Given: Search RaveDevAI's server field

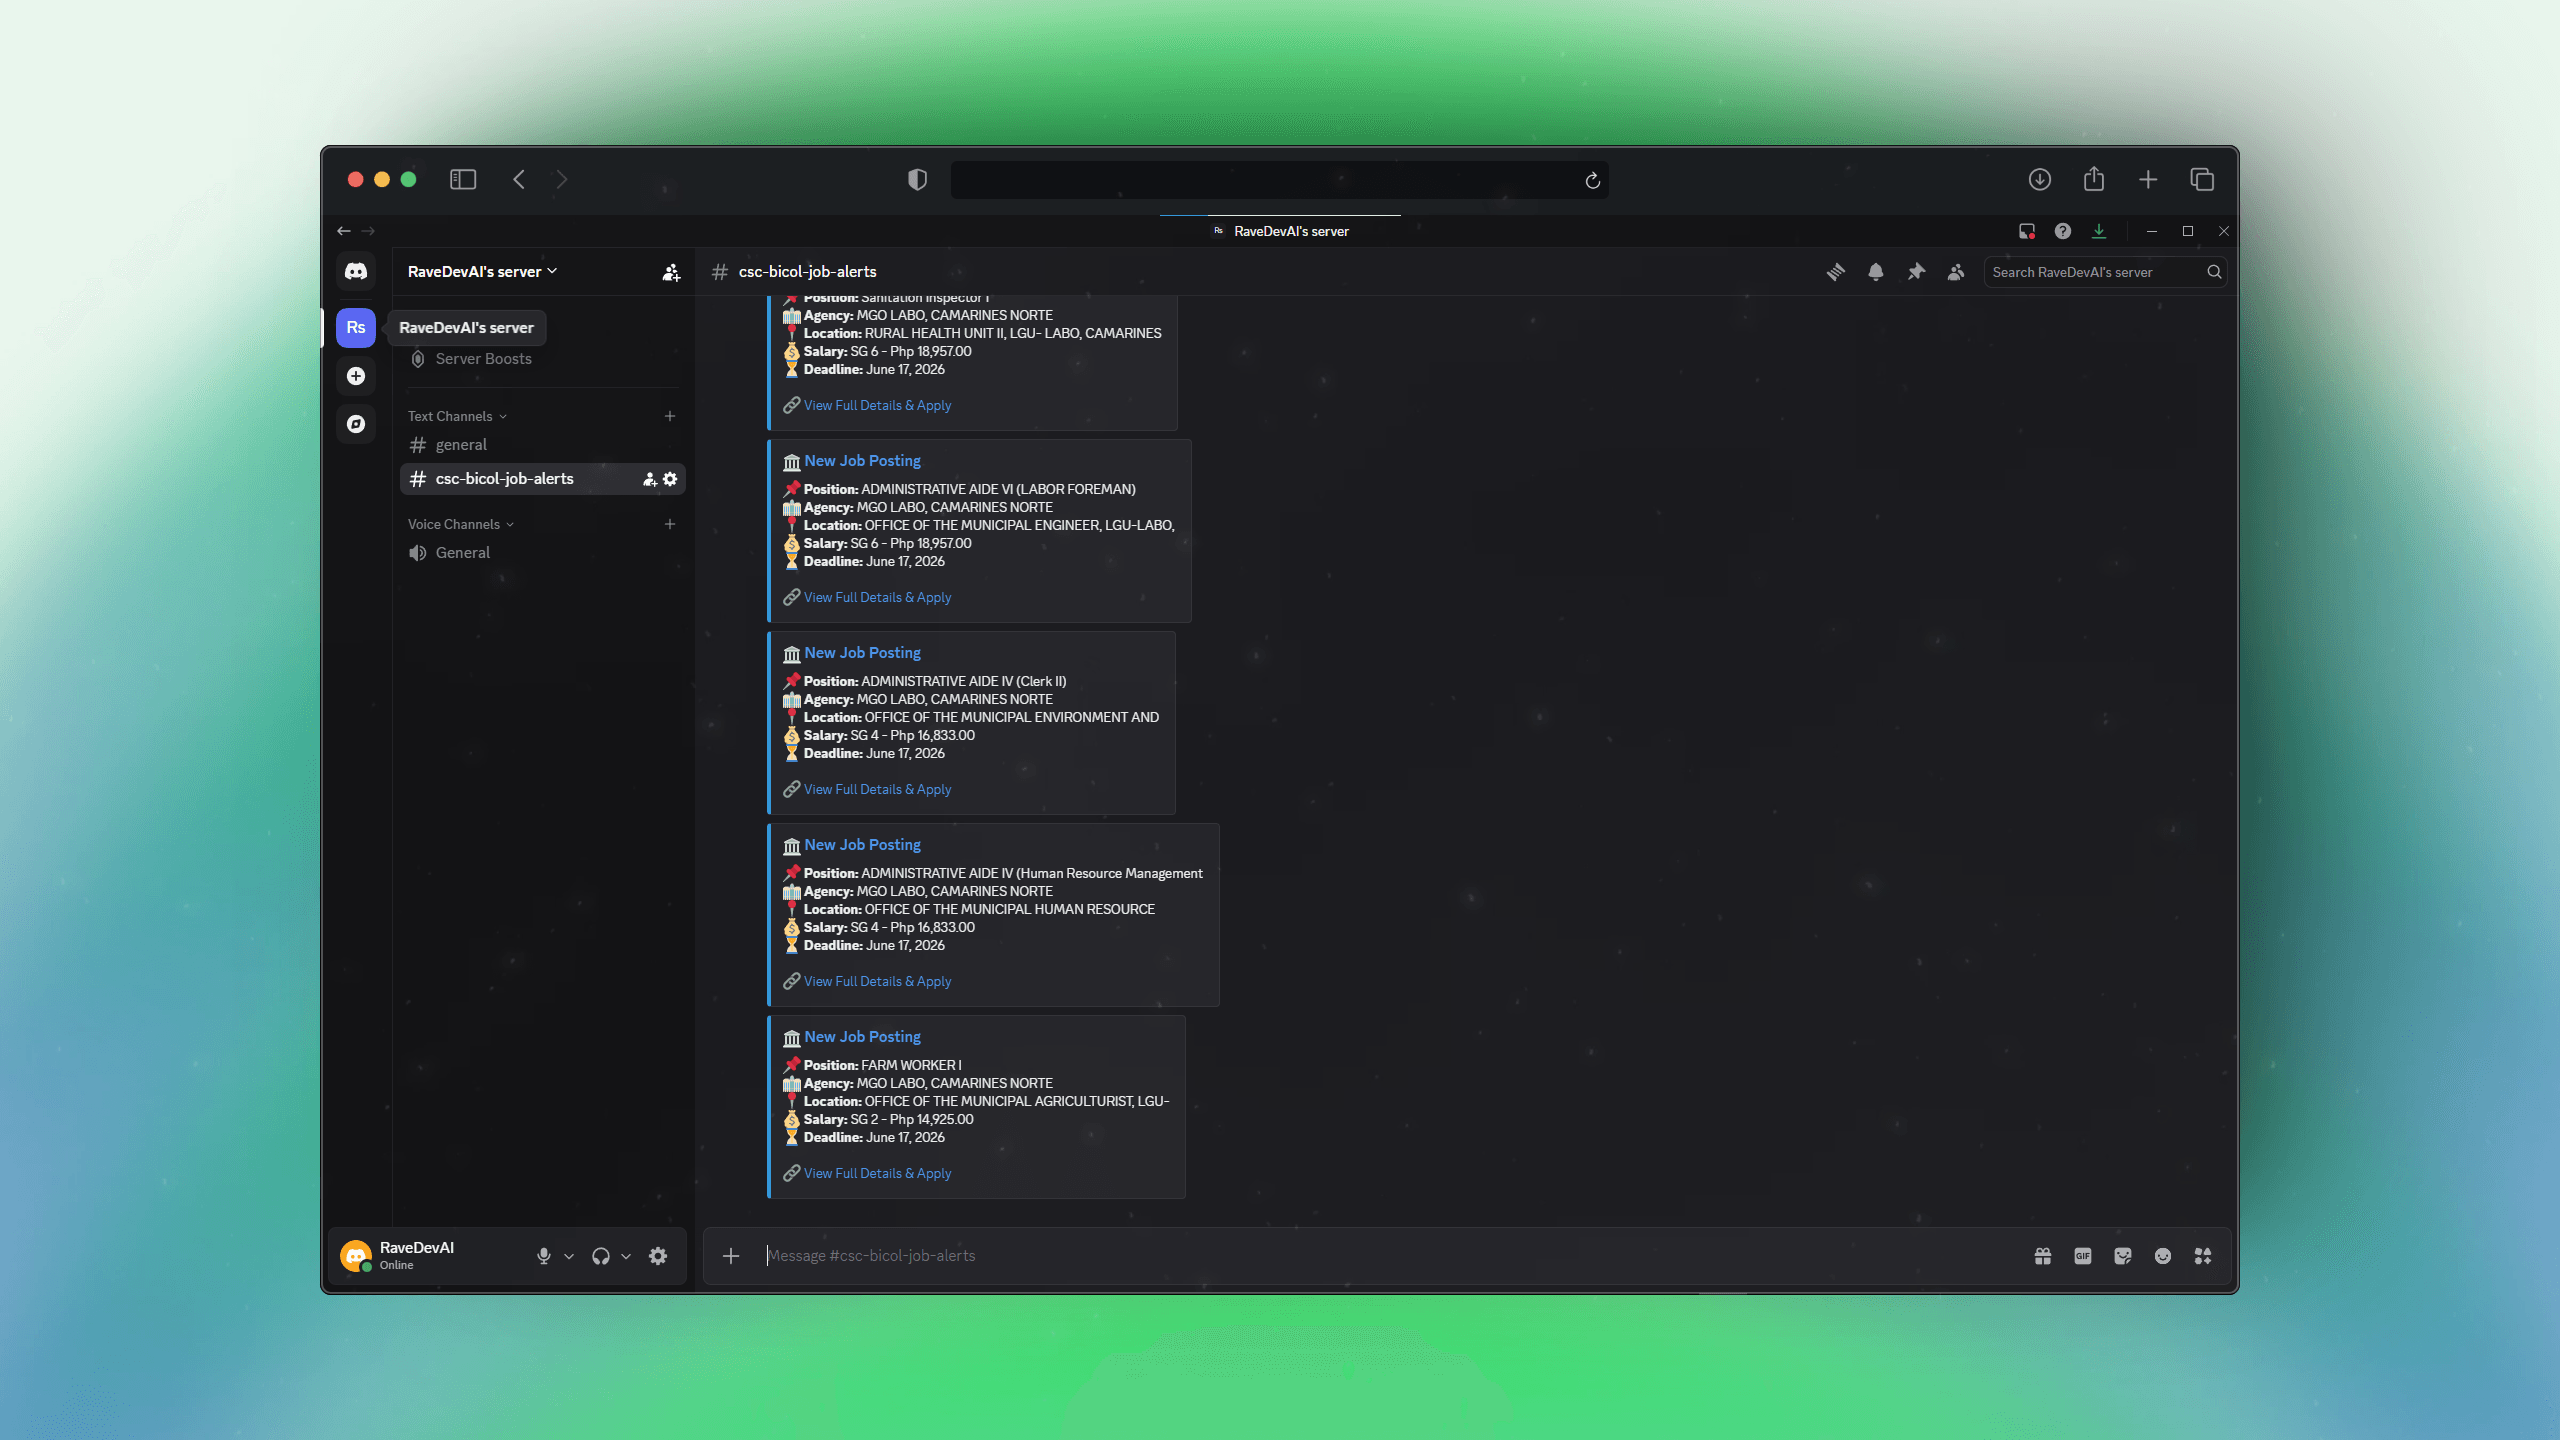Looking at the screenshot, I should [2105, 272].
